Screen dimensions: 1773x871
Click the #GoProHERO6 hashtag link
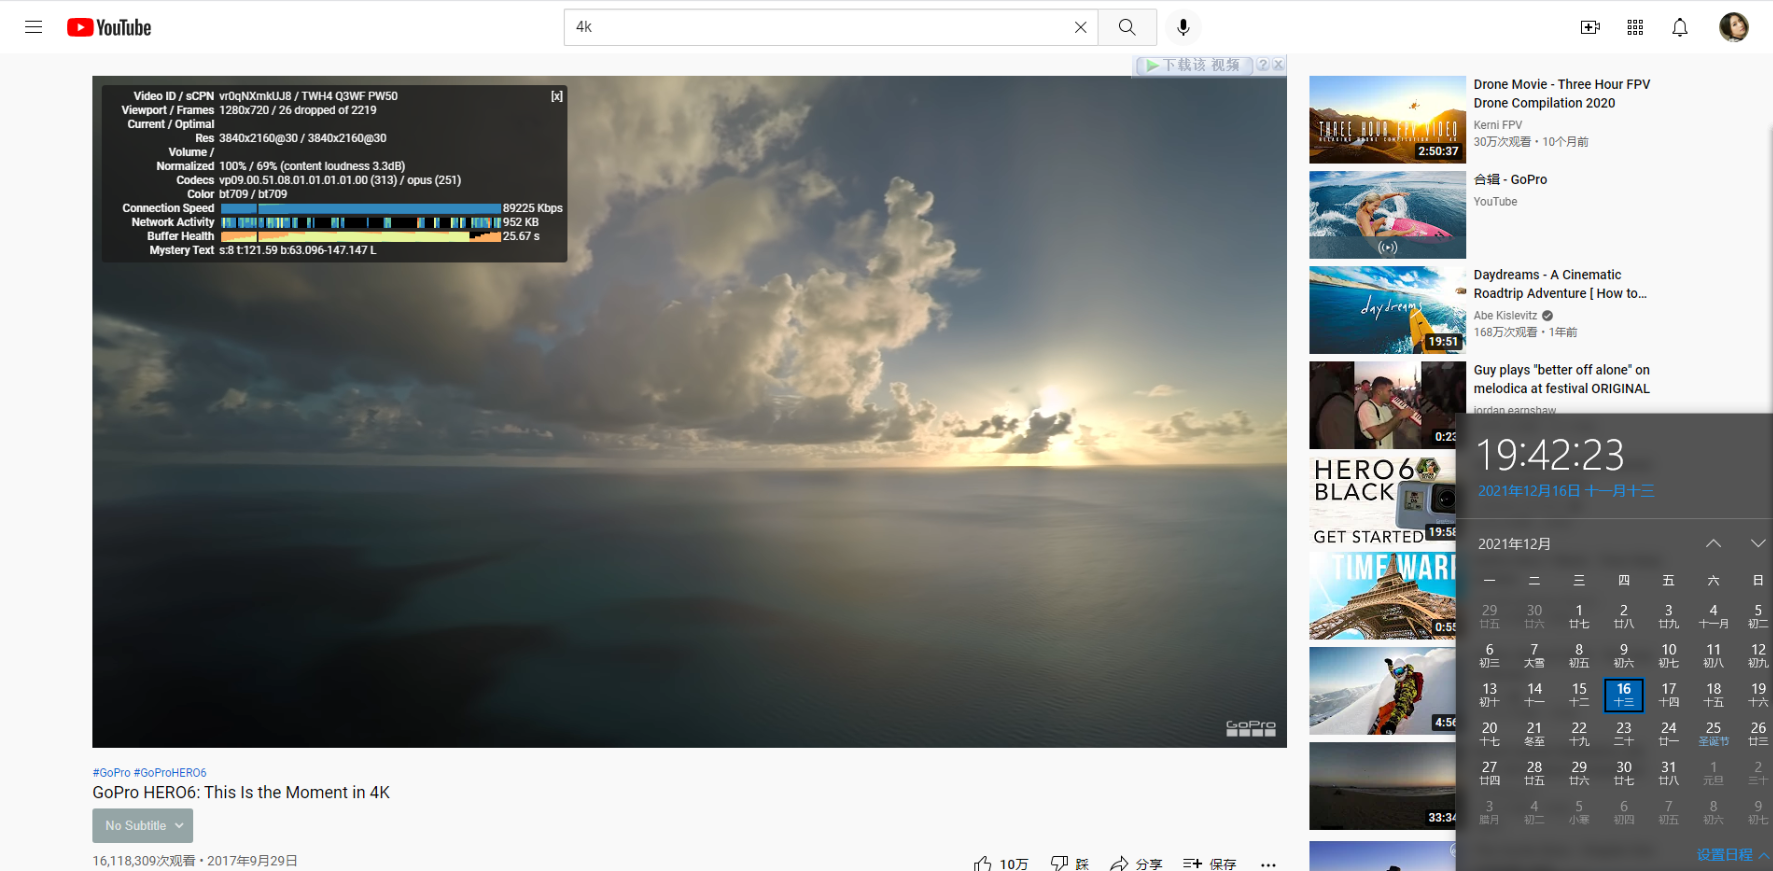[170, 773]
